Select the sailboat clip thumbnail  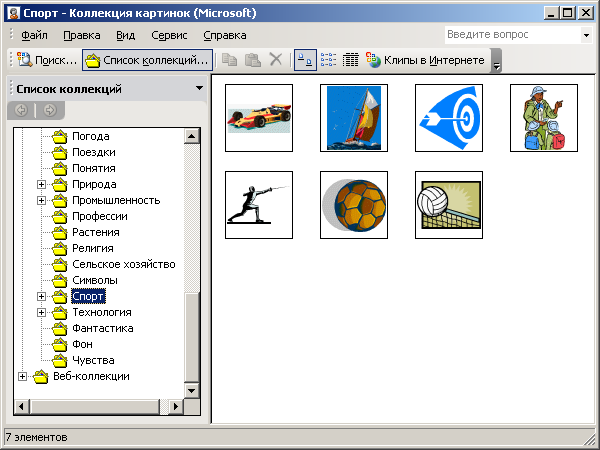point(354,118)
